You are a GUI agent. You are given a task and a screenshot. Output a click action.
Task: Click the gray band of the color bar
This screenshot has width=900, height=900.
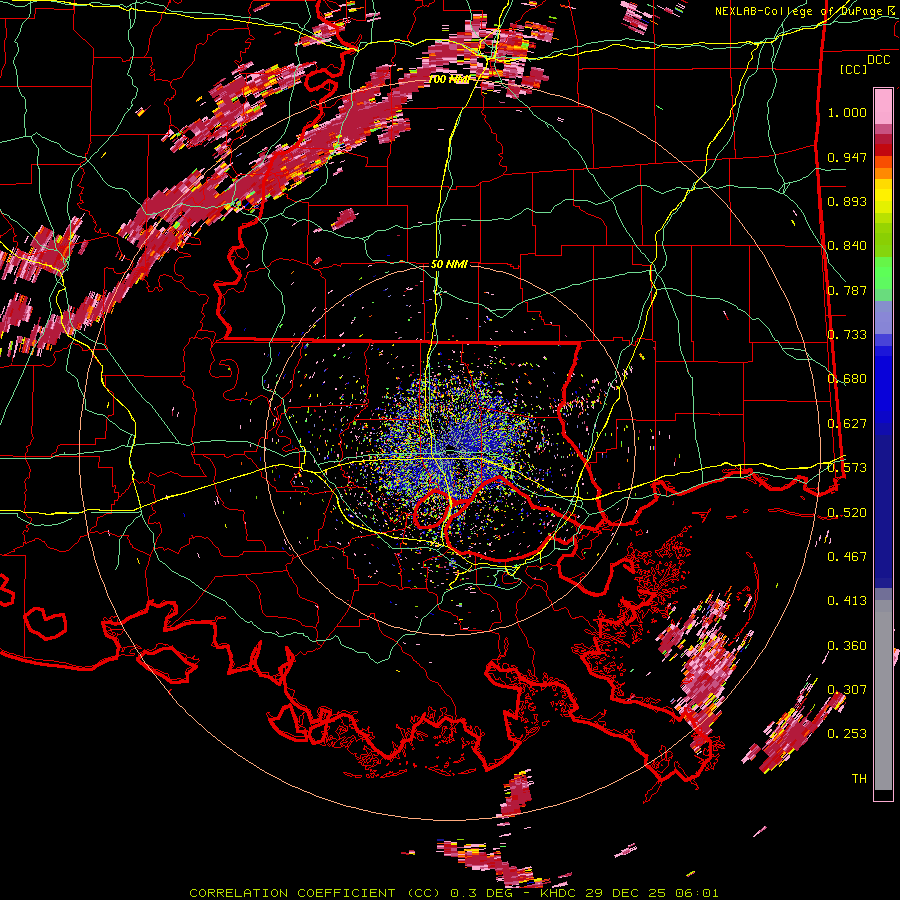pyautogui.click(x=883, y=695)
